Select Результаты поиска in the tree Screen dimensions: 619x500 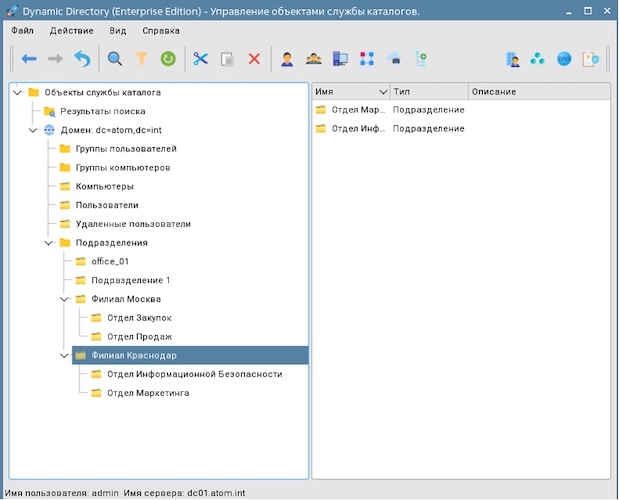click(101, 111)
